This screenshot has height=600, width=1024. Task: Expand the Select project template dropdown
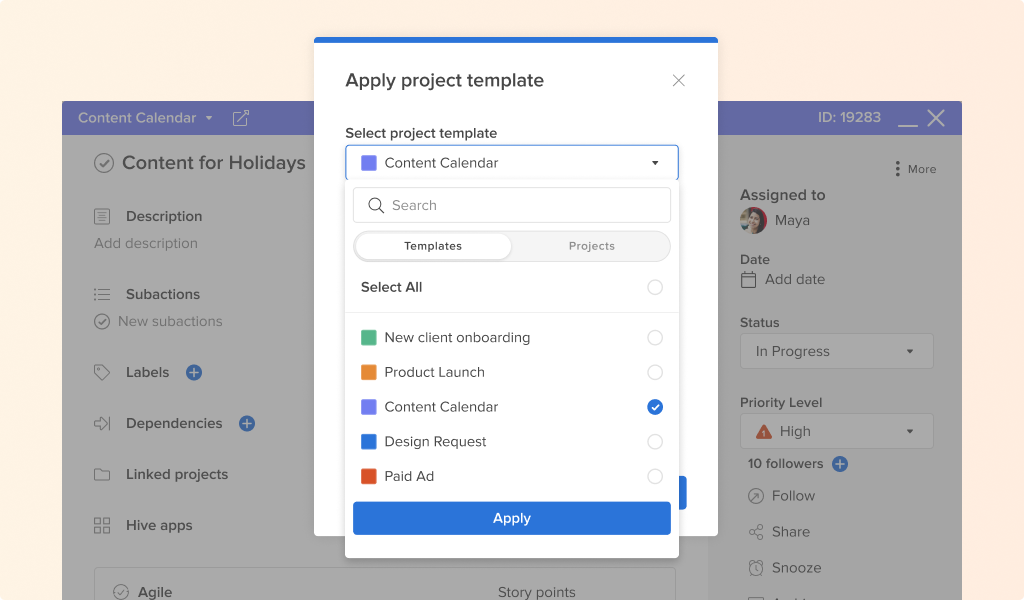tap(512, 163)
